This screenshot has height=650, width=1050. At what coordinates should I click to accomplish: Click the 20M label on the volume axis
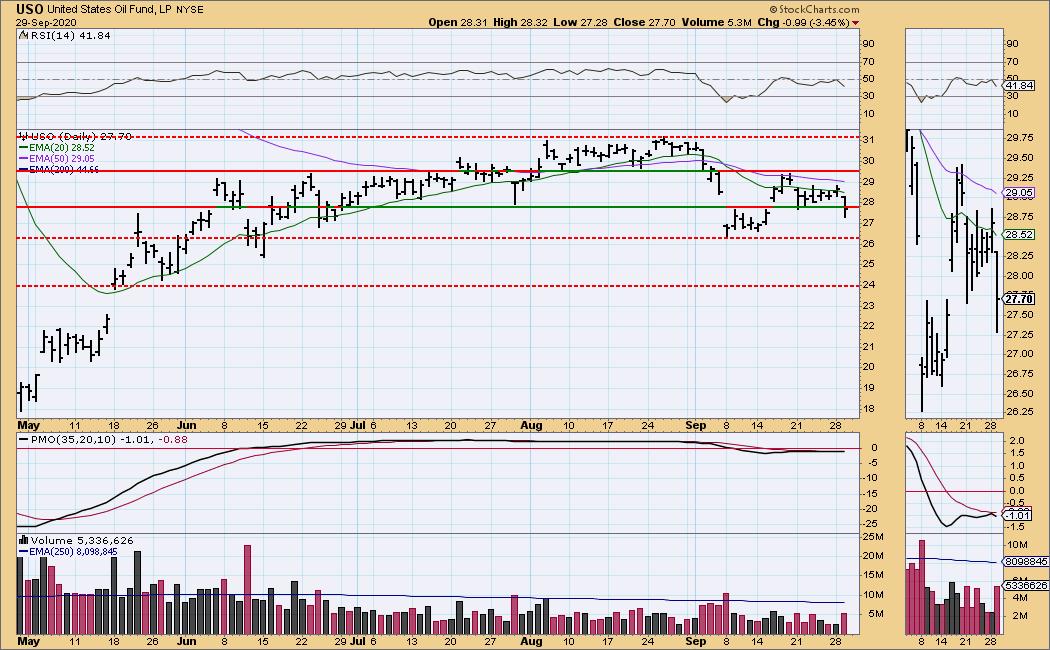[x=872, y=556]
